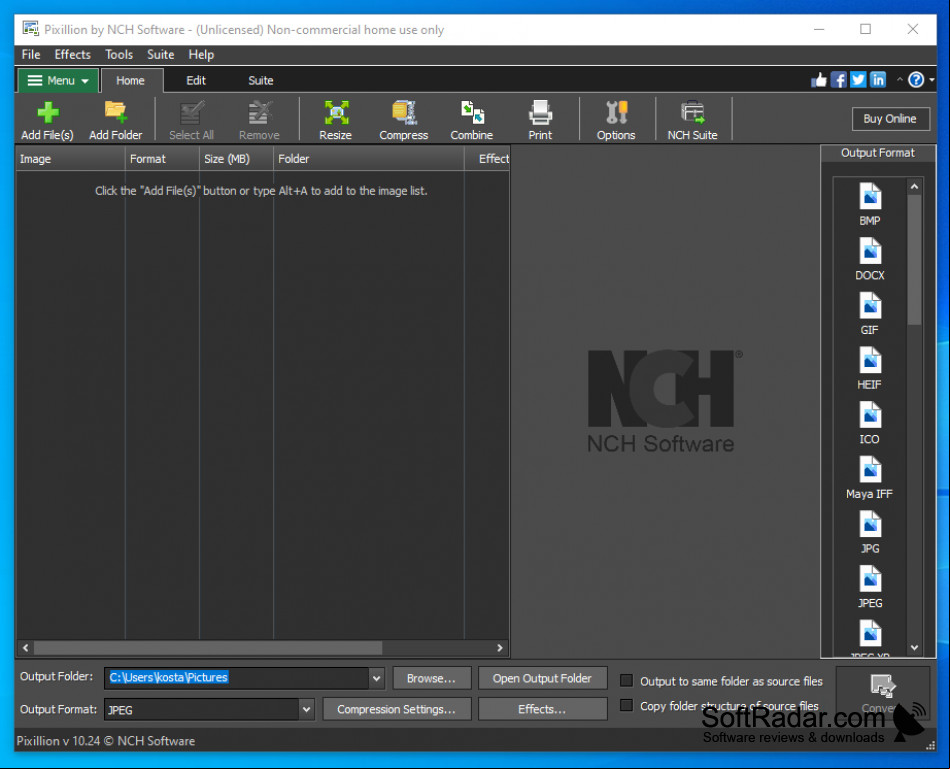Choose JPEG output format icon
Screen dimensions: 950x769
(870, 579)
